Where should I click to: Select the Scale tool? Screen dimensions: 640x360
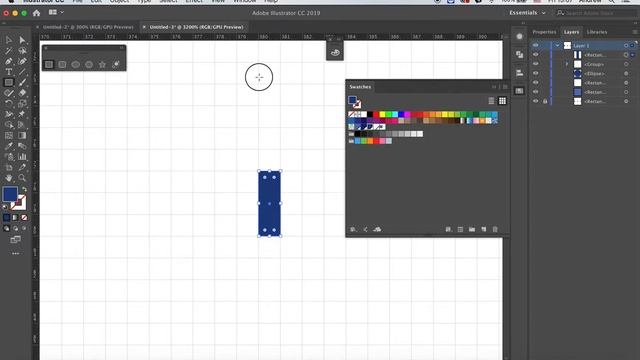pyautogui.click(x=22, y=104)
